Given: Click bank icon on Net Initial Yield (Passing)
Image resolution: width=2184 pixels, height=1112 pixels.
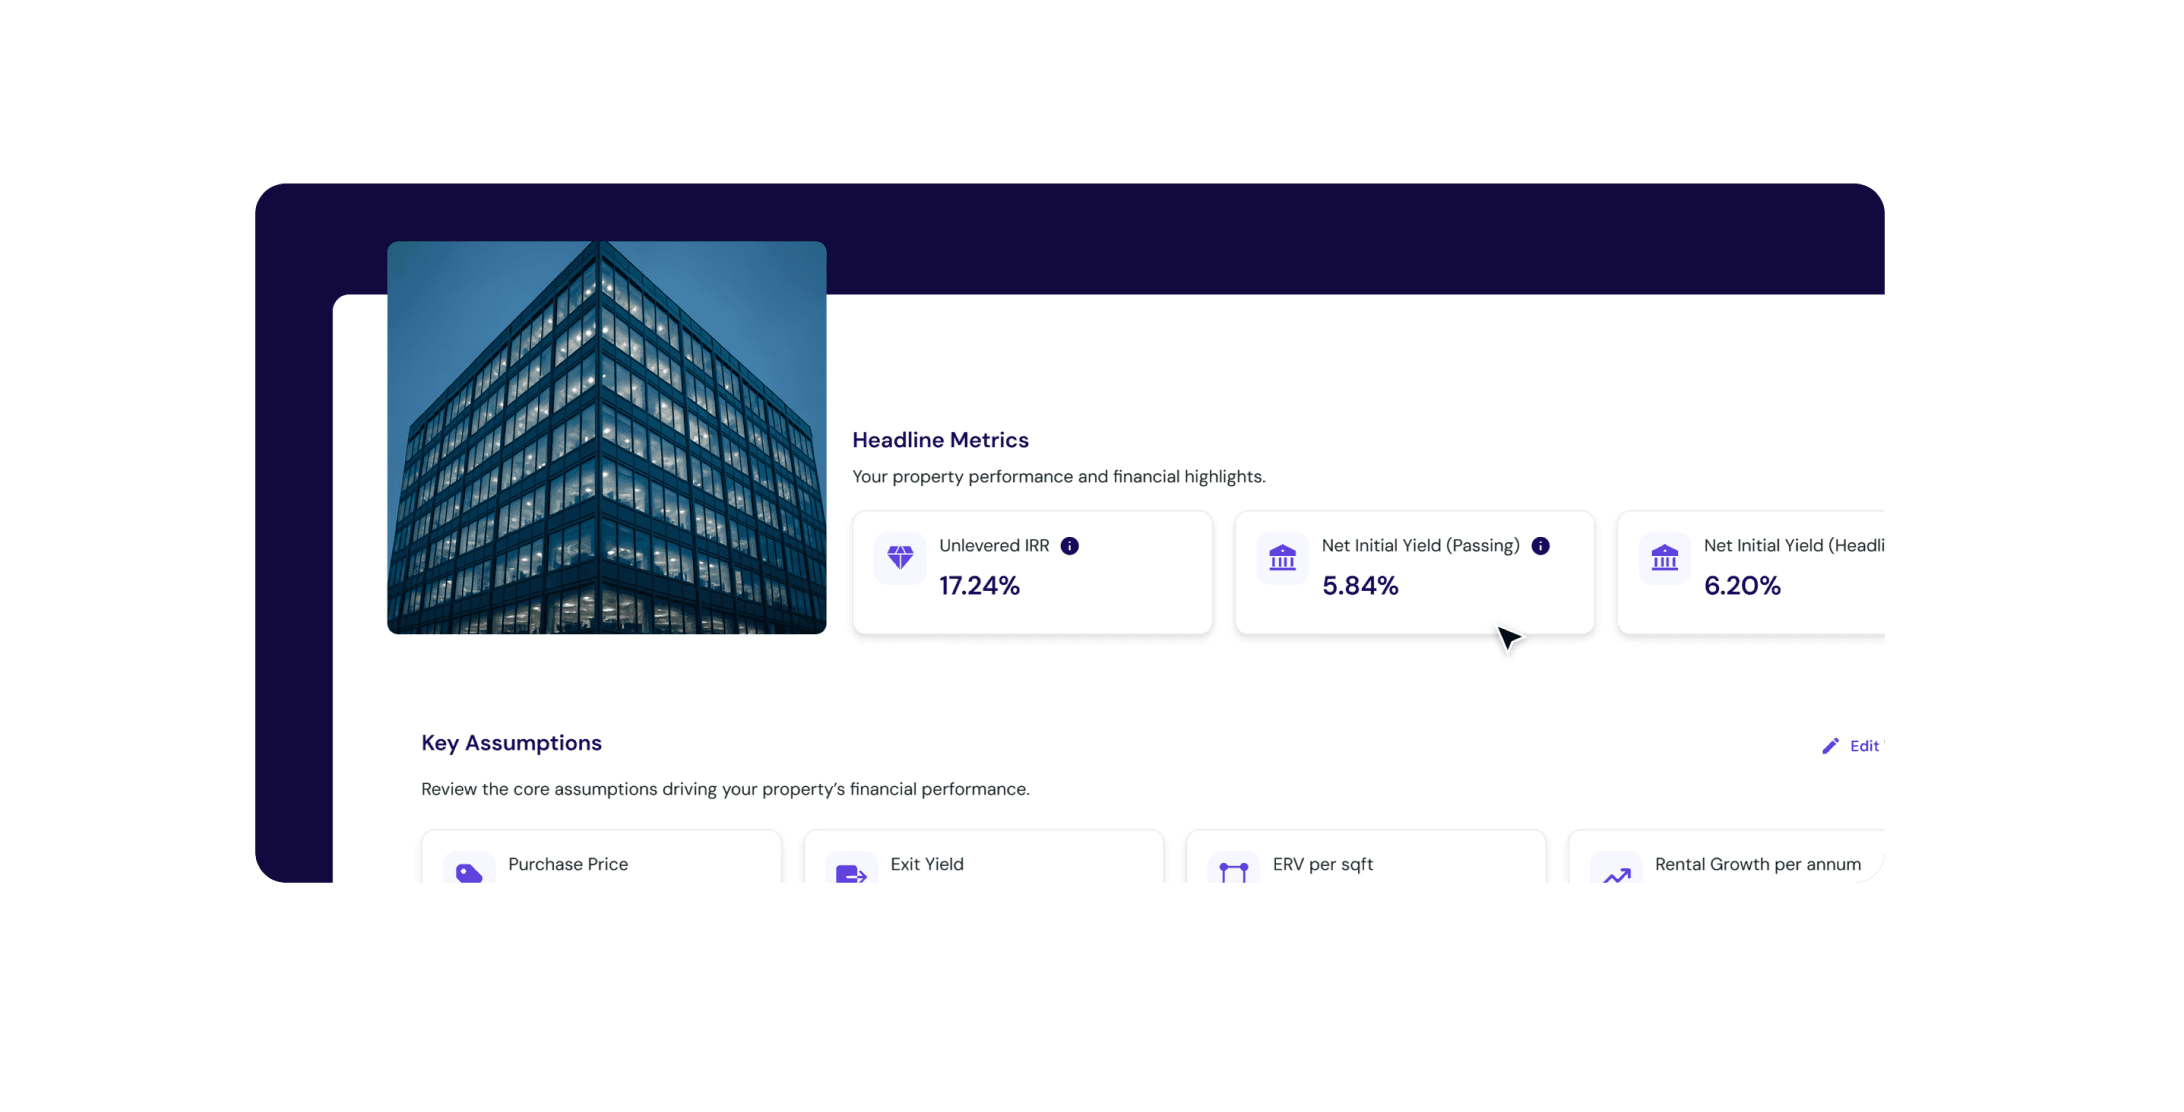Looking at the screenshot, I should 1282,557.
